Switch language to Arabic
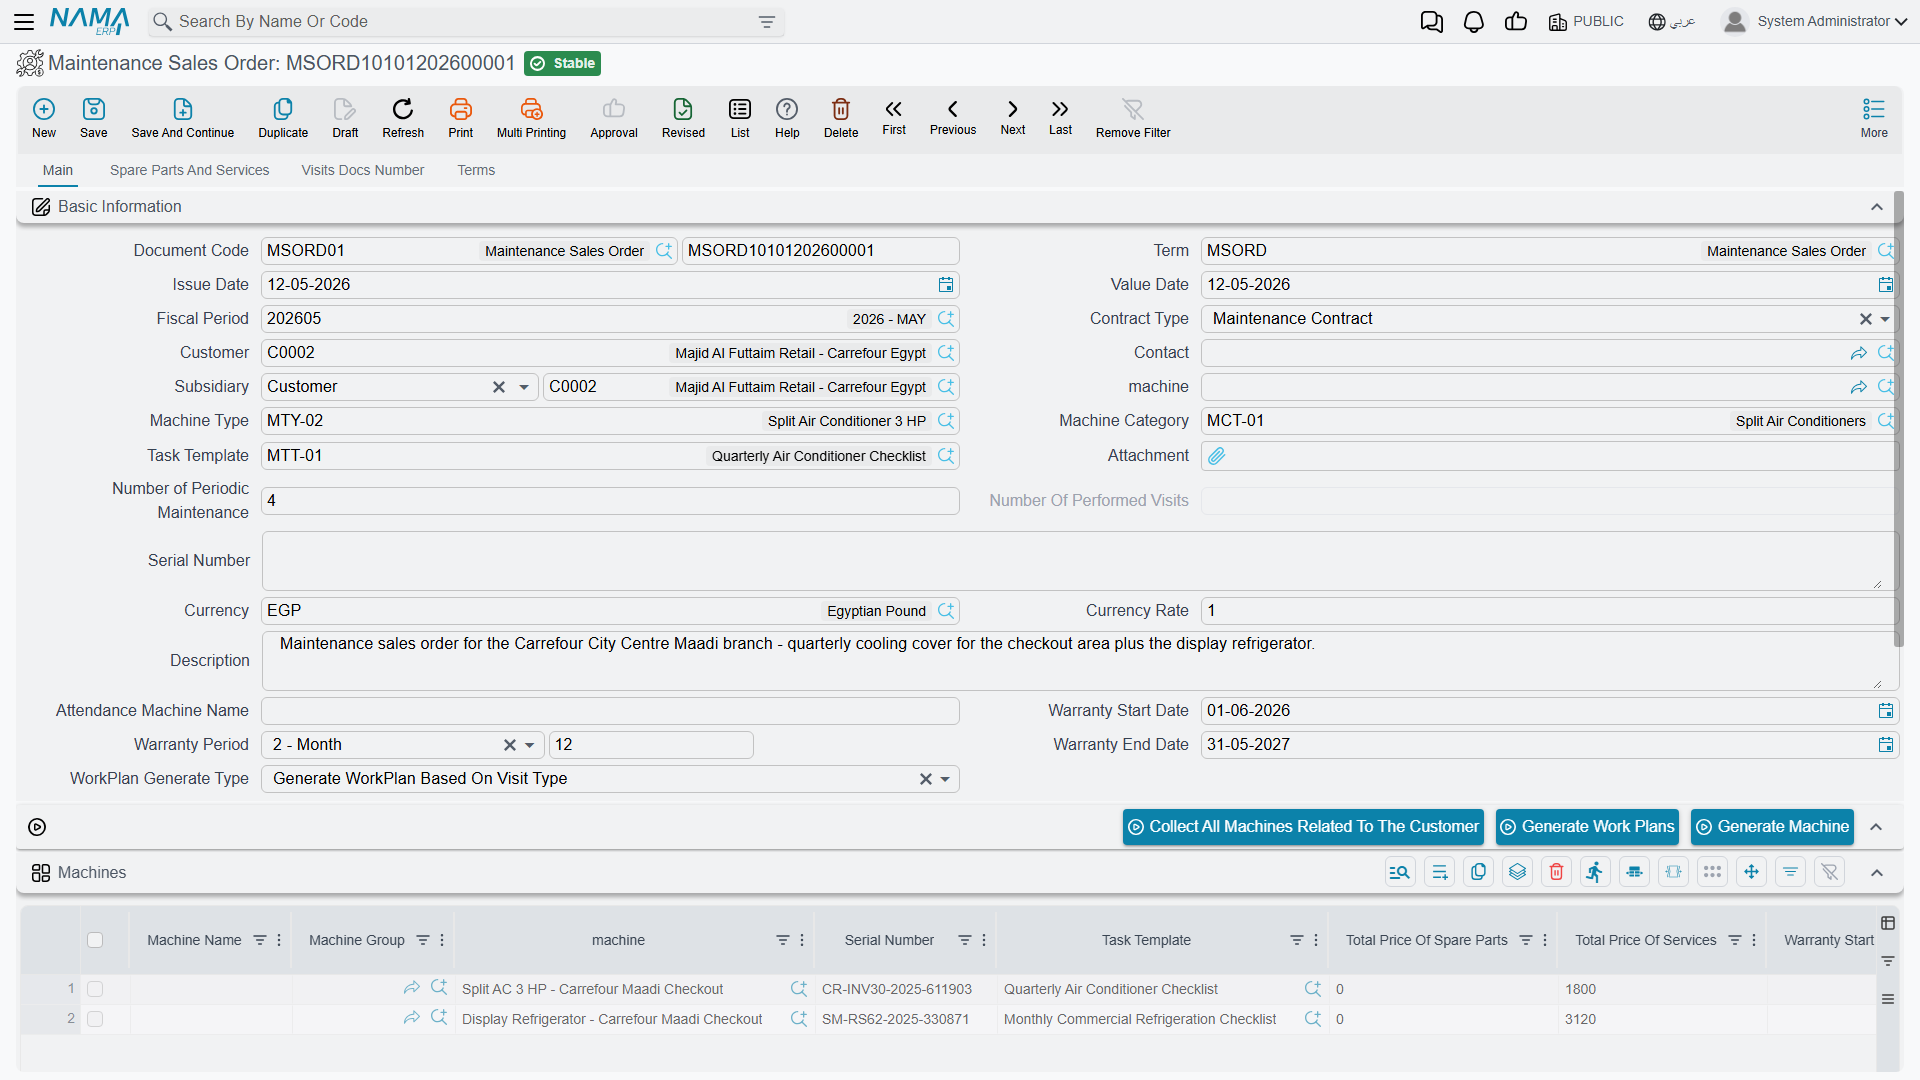The image size is (1920, 1080). point(1671,22)
